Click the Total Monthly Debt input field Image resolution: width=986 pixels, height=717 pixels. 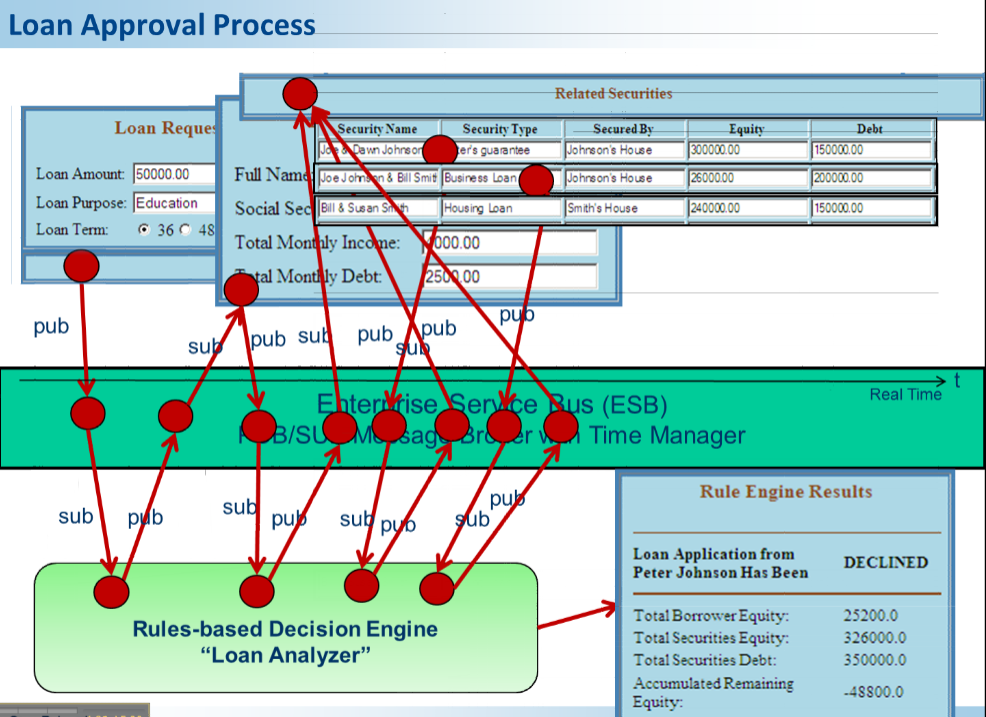[510, 276]
